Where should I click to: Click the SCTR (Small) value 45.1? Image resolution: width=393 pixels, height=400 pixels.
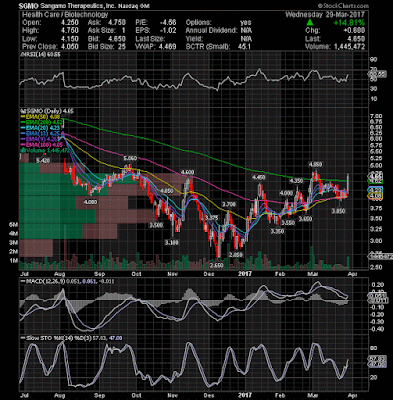click(x=245, y=47)
